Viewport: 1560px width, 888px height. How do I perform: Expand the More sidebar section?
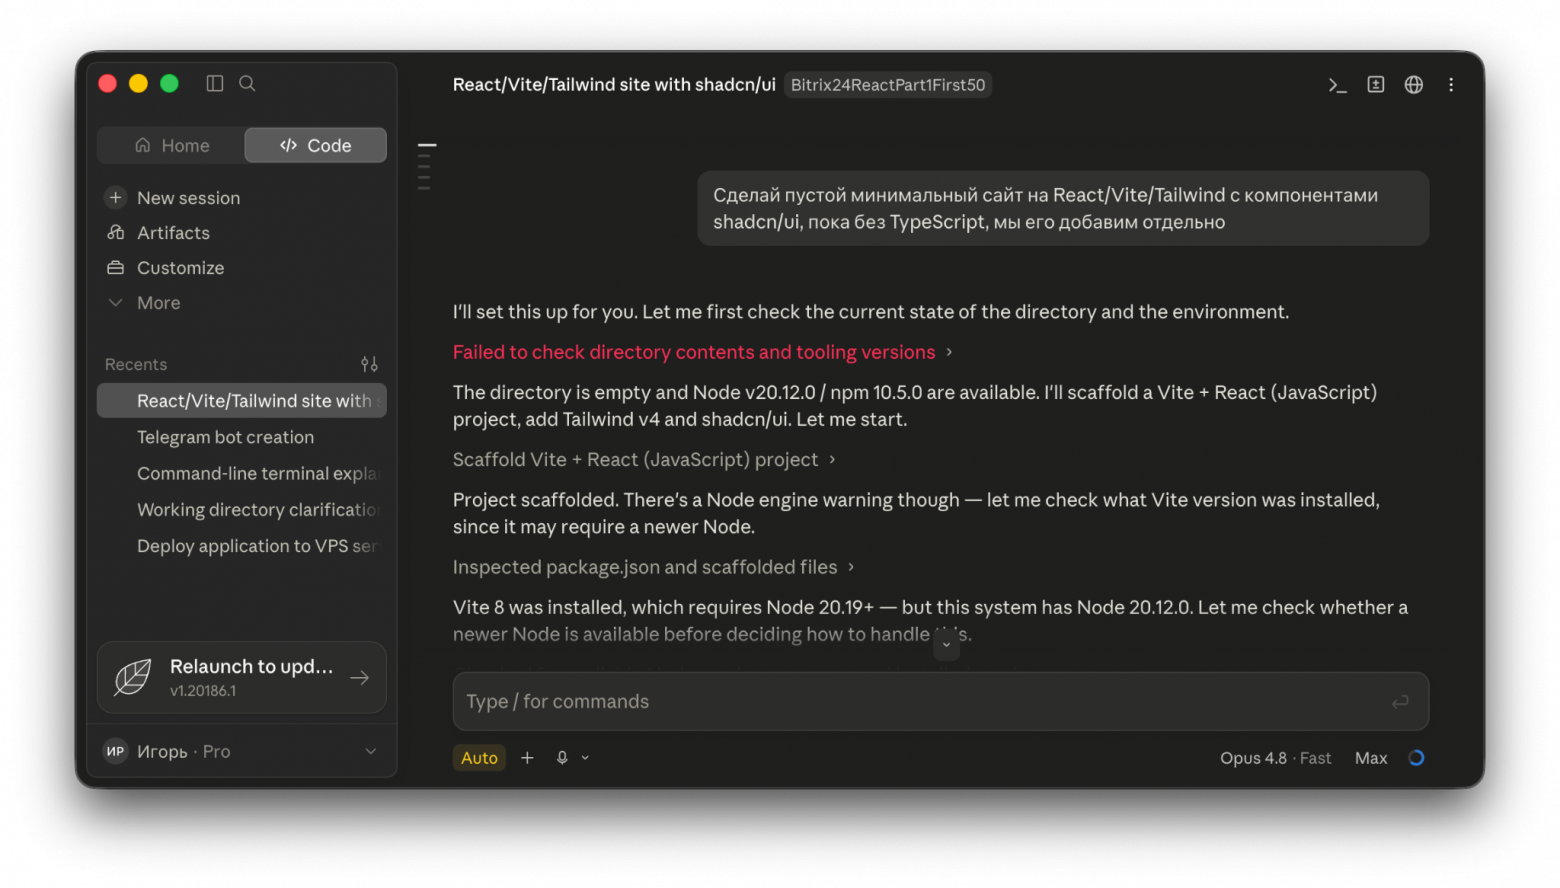coord(158,303)
